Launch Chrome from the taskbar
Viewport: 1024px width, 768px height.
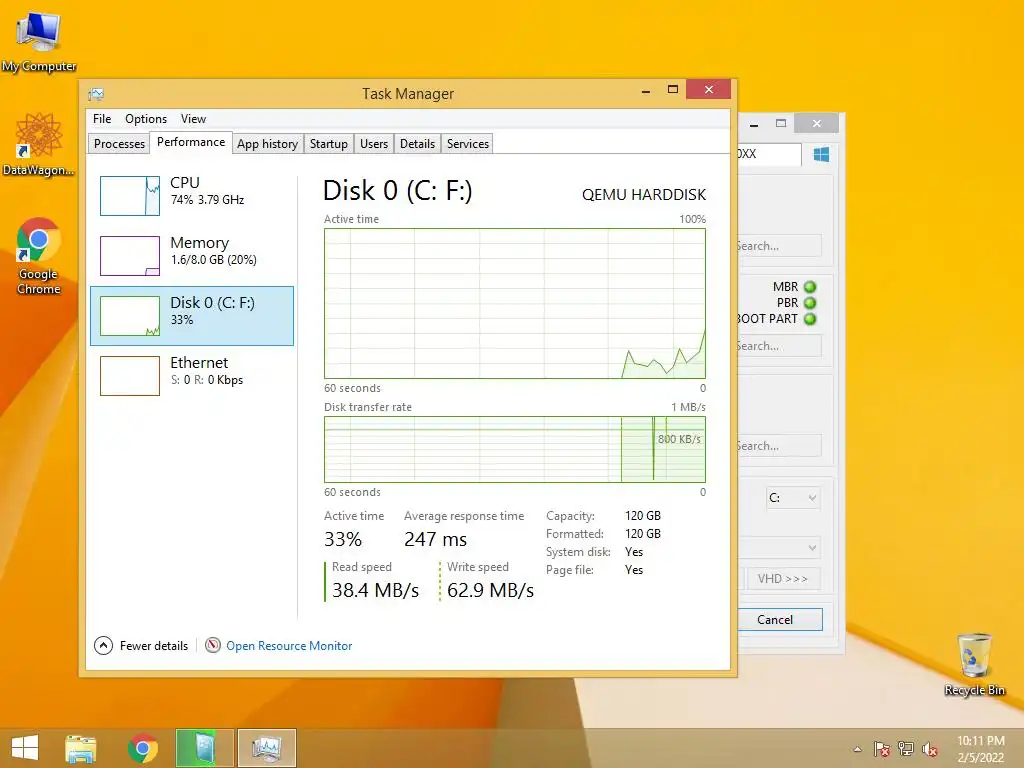point(143,748)
